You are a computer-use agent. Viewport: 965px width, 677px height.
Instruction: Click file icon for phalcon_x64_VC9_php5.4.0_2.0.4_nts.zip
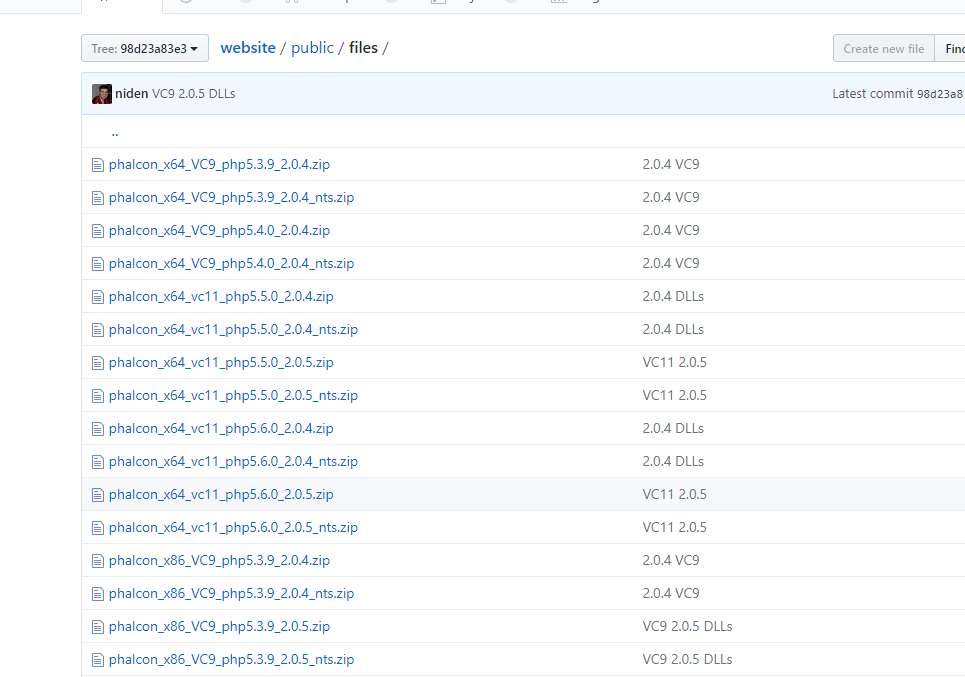[x=97, y=264]
